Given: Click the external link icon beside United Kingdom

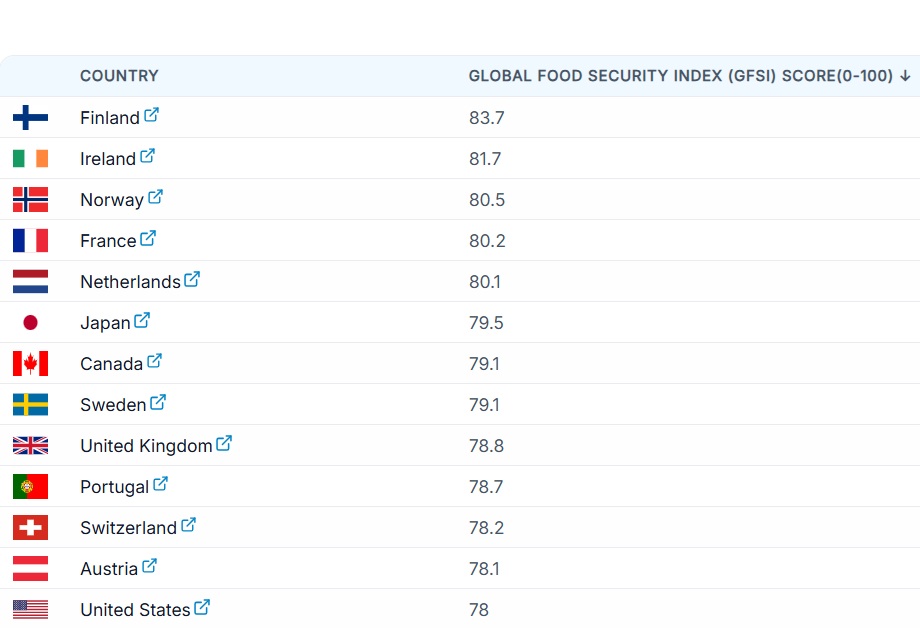Looking at the screenshot, I should pyautogui.click(x=224, y=443).
